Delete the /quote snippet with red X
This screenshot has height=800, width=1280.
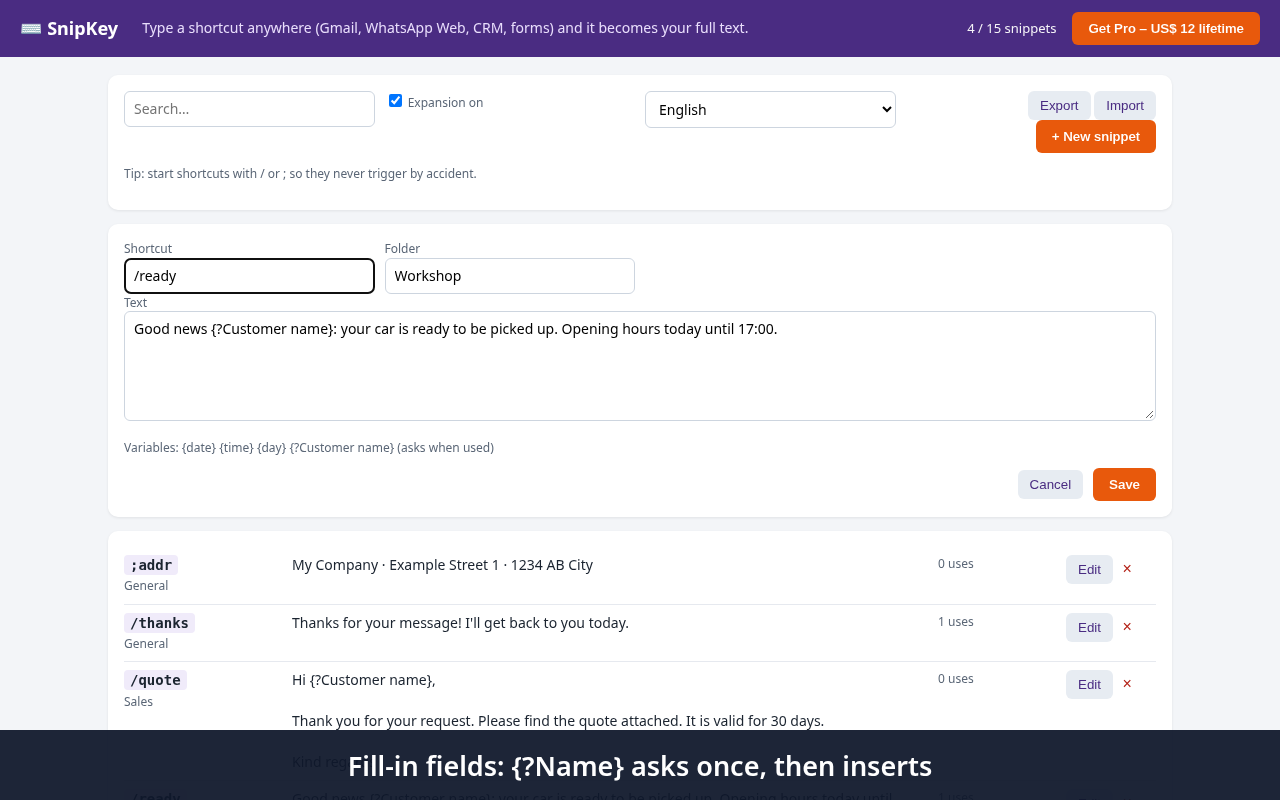tap(1127, 684)
